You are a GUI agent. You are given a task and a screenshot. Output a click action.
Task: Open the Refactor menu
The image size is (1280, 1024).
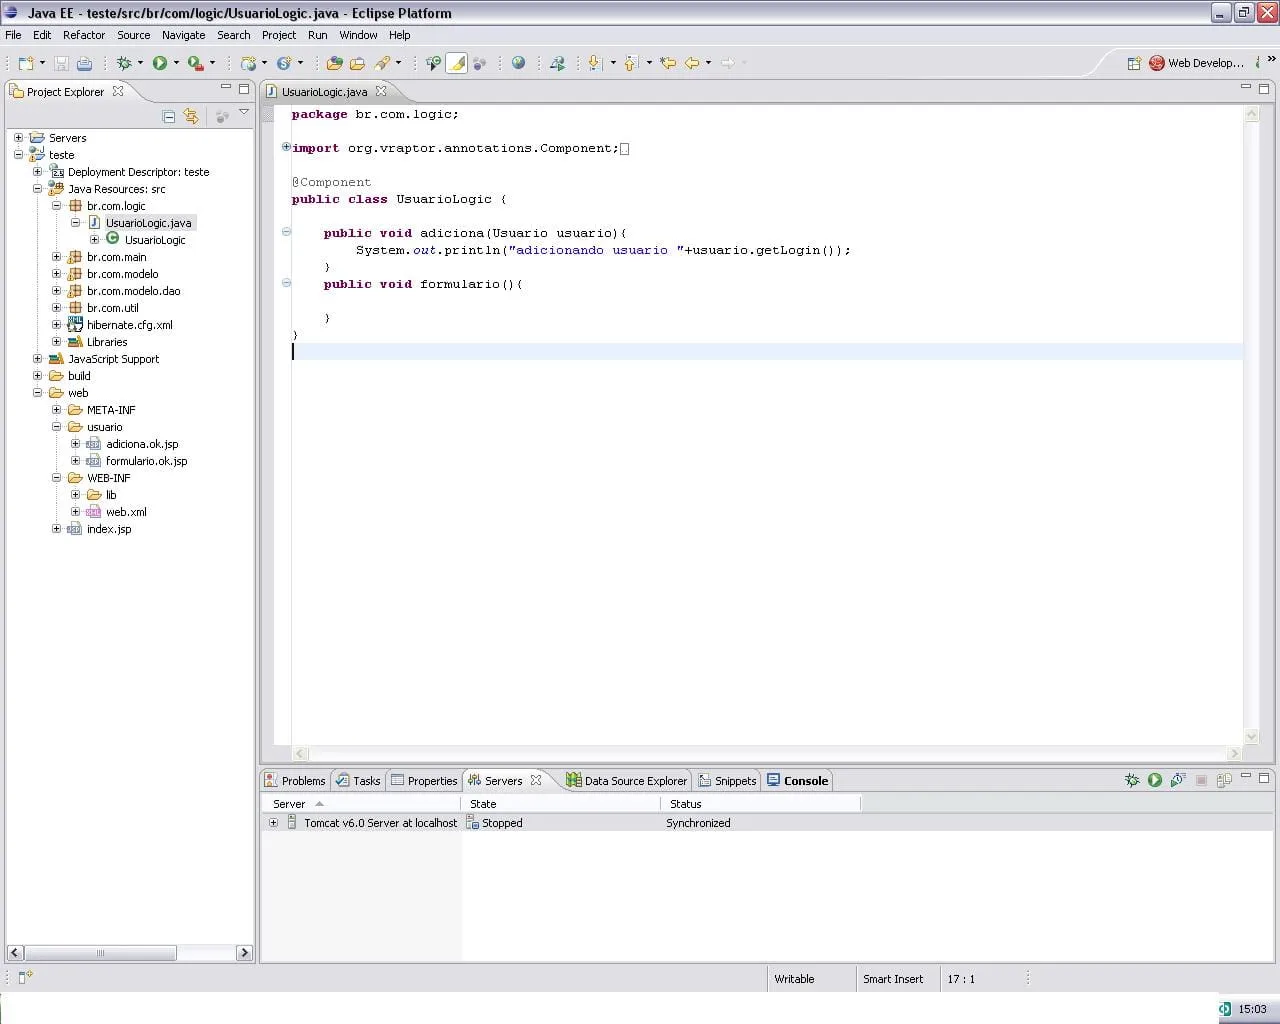click(x=84, y=35)
